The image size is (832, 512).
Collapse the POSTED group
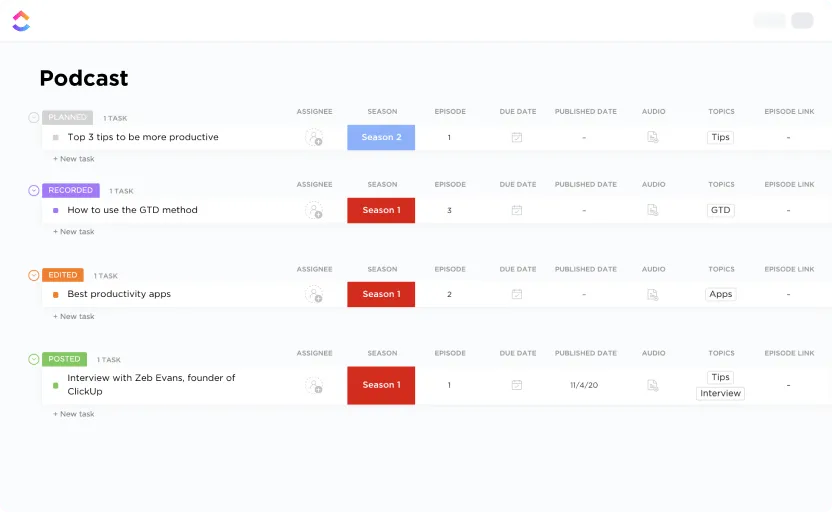33,359
